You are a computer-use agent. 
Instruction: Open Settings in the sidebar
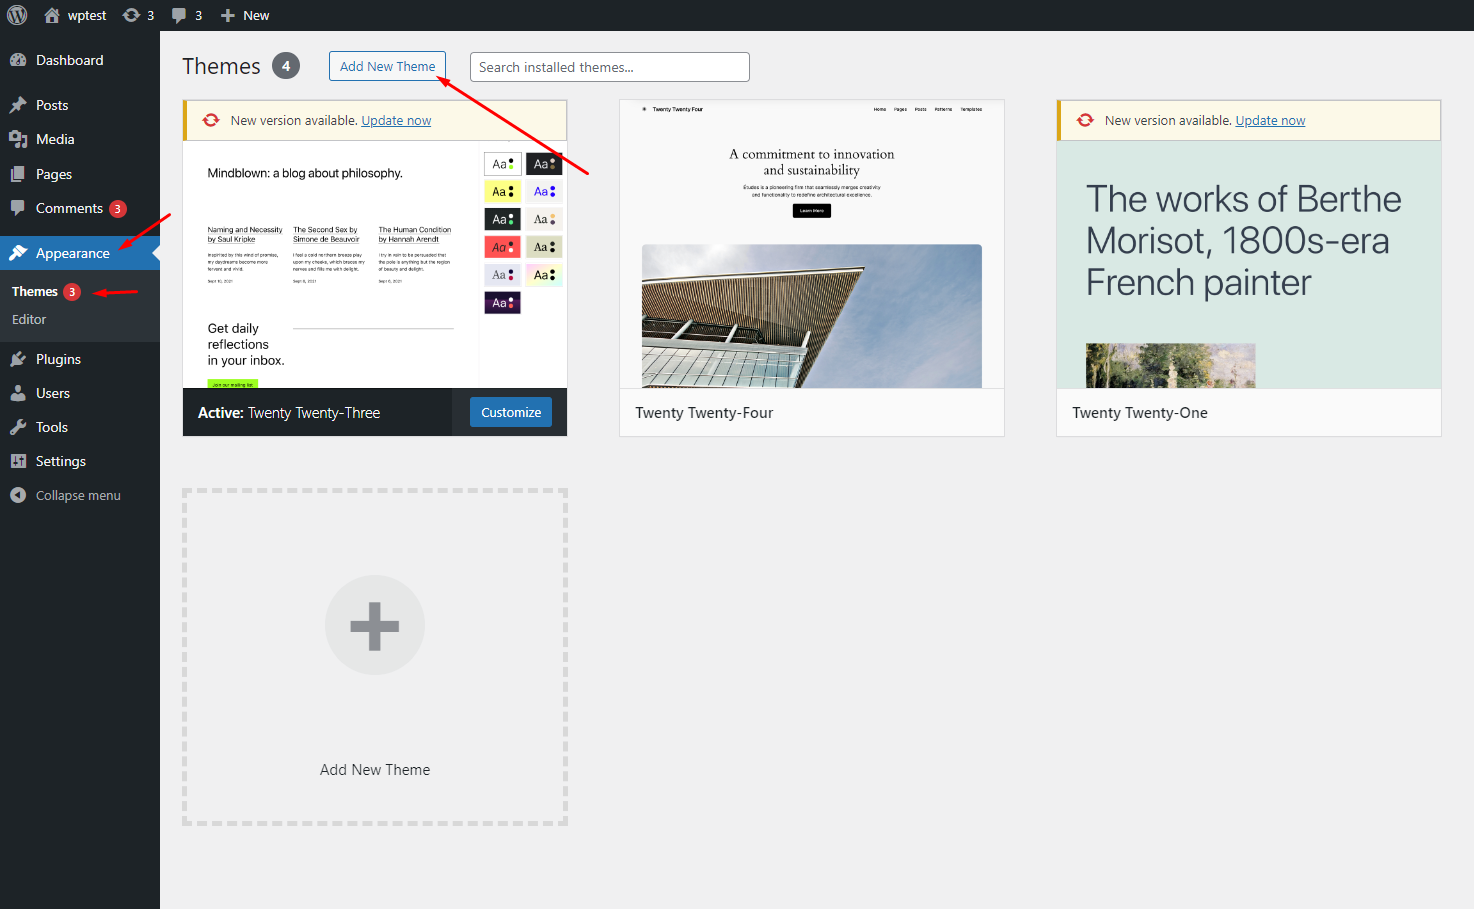click(60, 461)
